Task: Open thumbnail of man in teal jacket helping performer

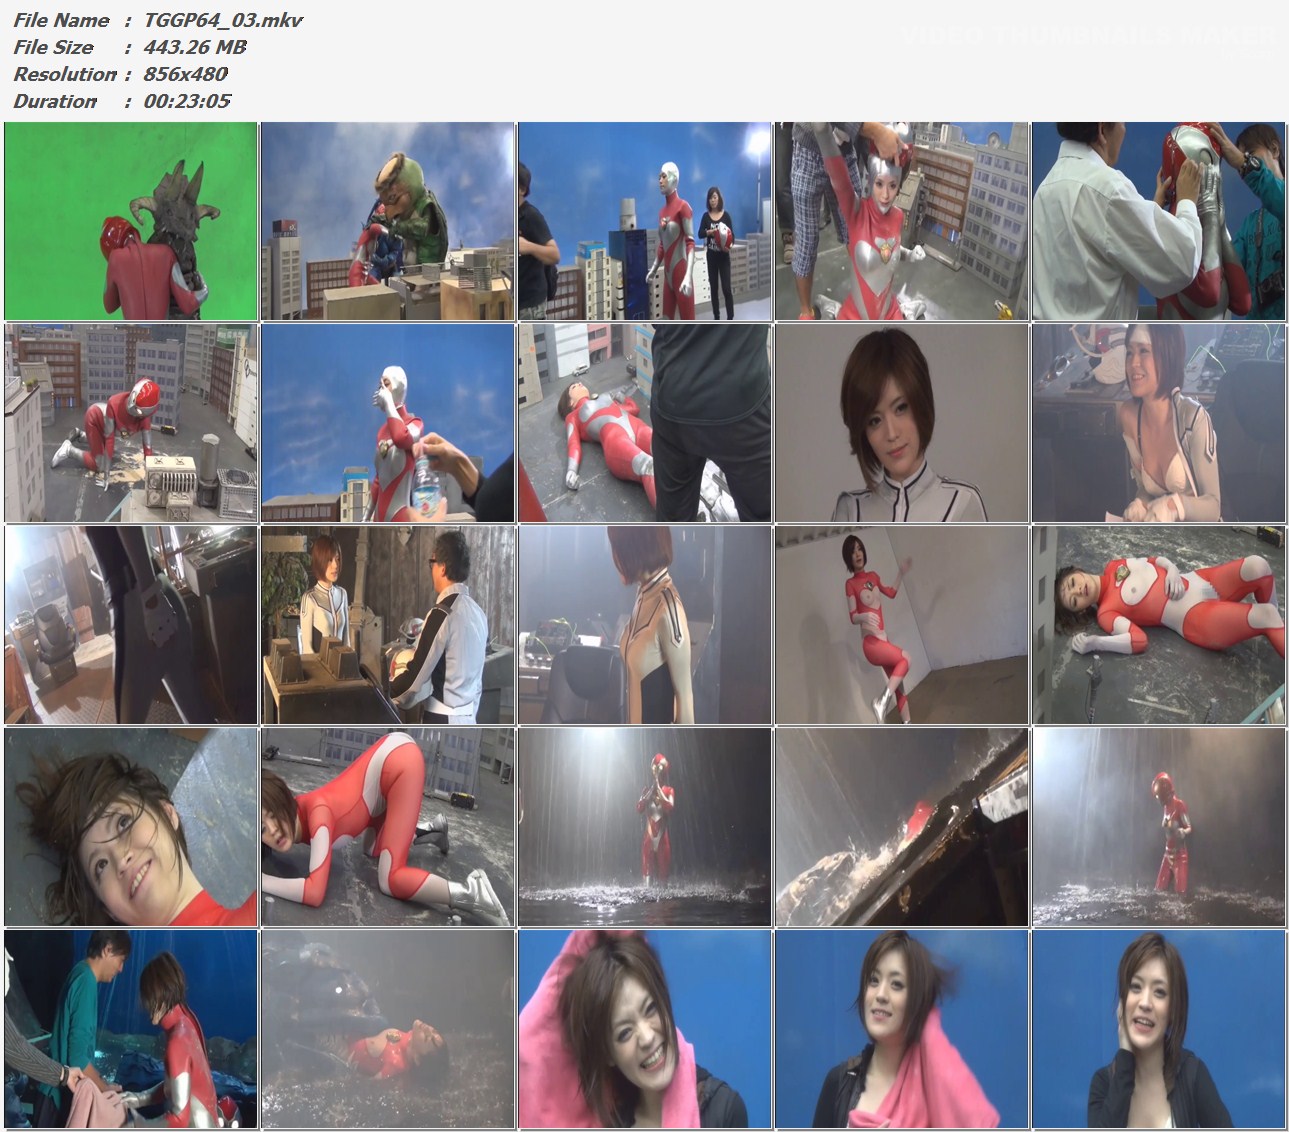Action: tap(131, 1029)
